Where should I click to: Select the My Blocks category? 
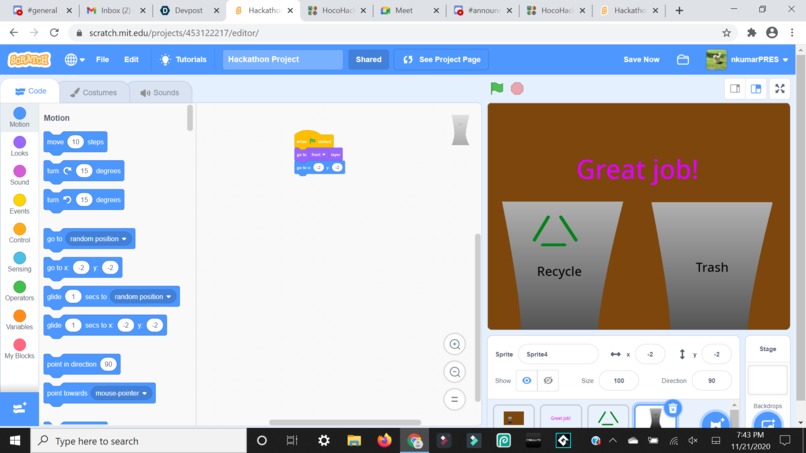pos(20,349)
